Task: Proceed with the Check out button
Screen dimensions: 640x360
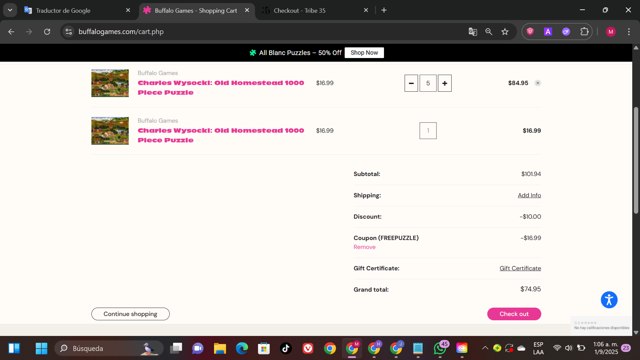Action: (514, 314)
